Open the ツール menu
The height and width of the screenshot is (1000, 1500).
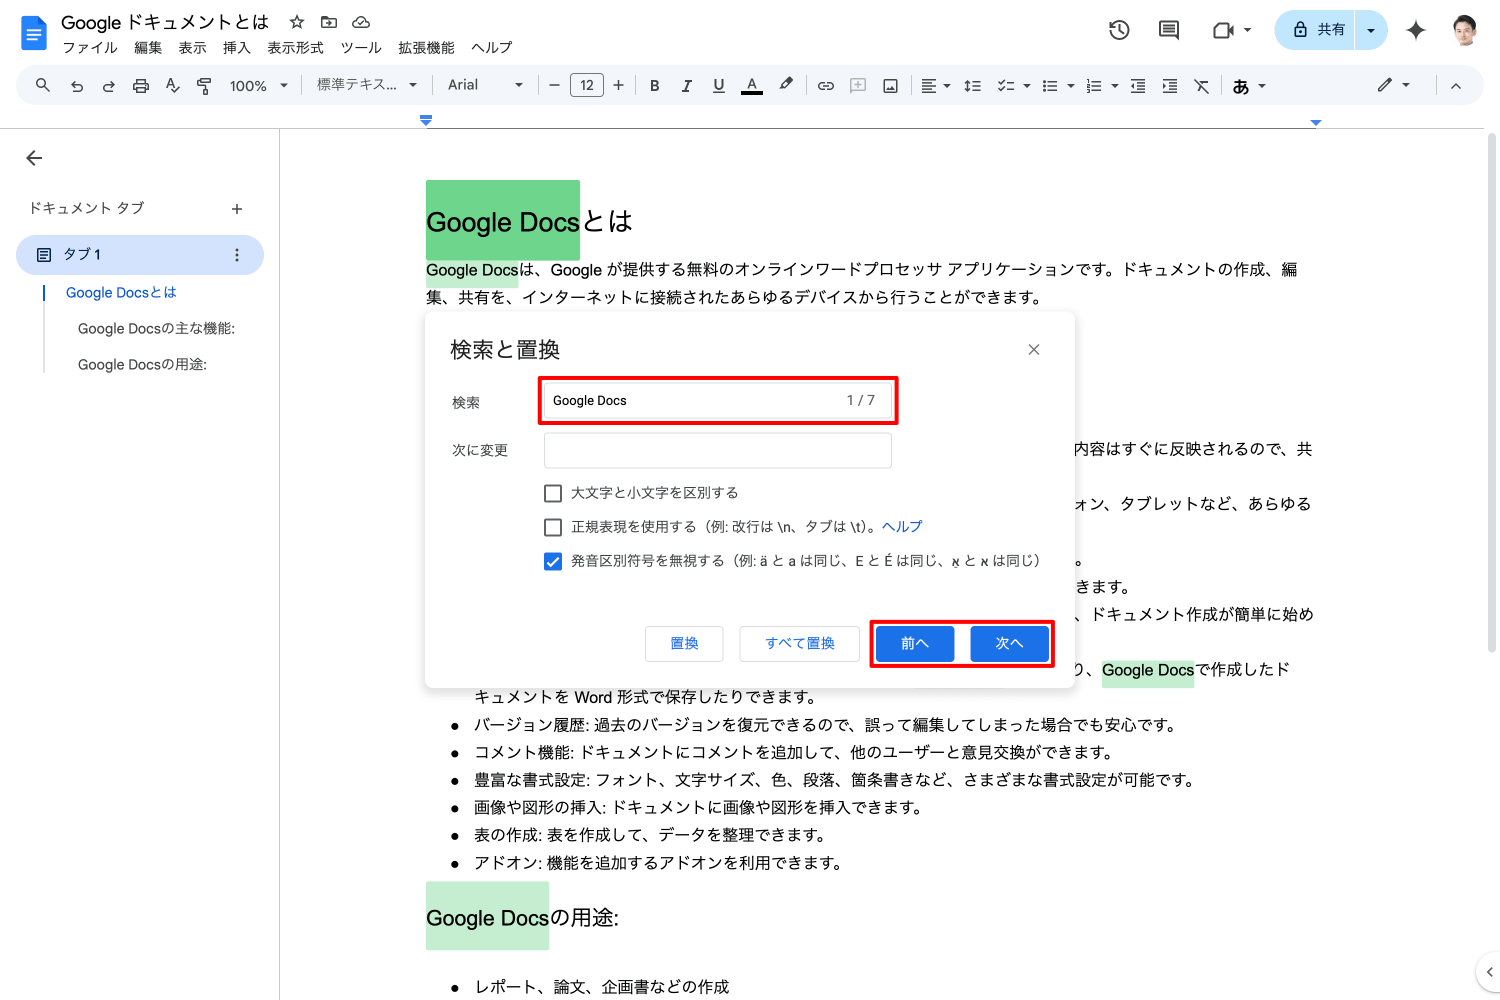tap(361, 48)
